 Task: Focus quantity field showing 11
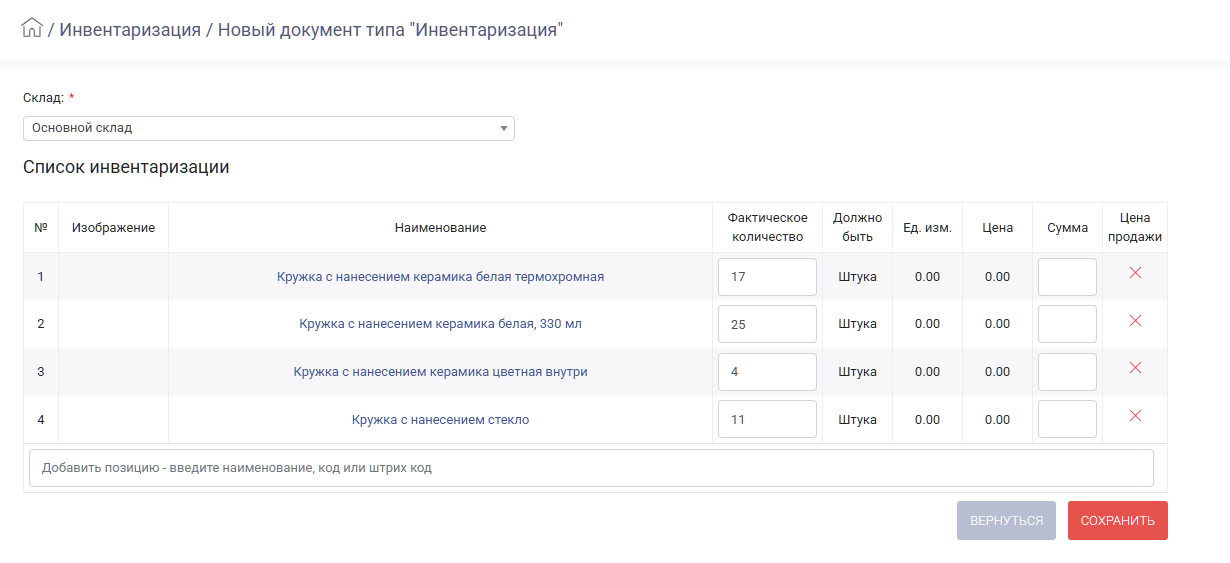coord(767,419)
